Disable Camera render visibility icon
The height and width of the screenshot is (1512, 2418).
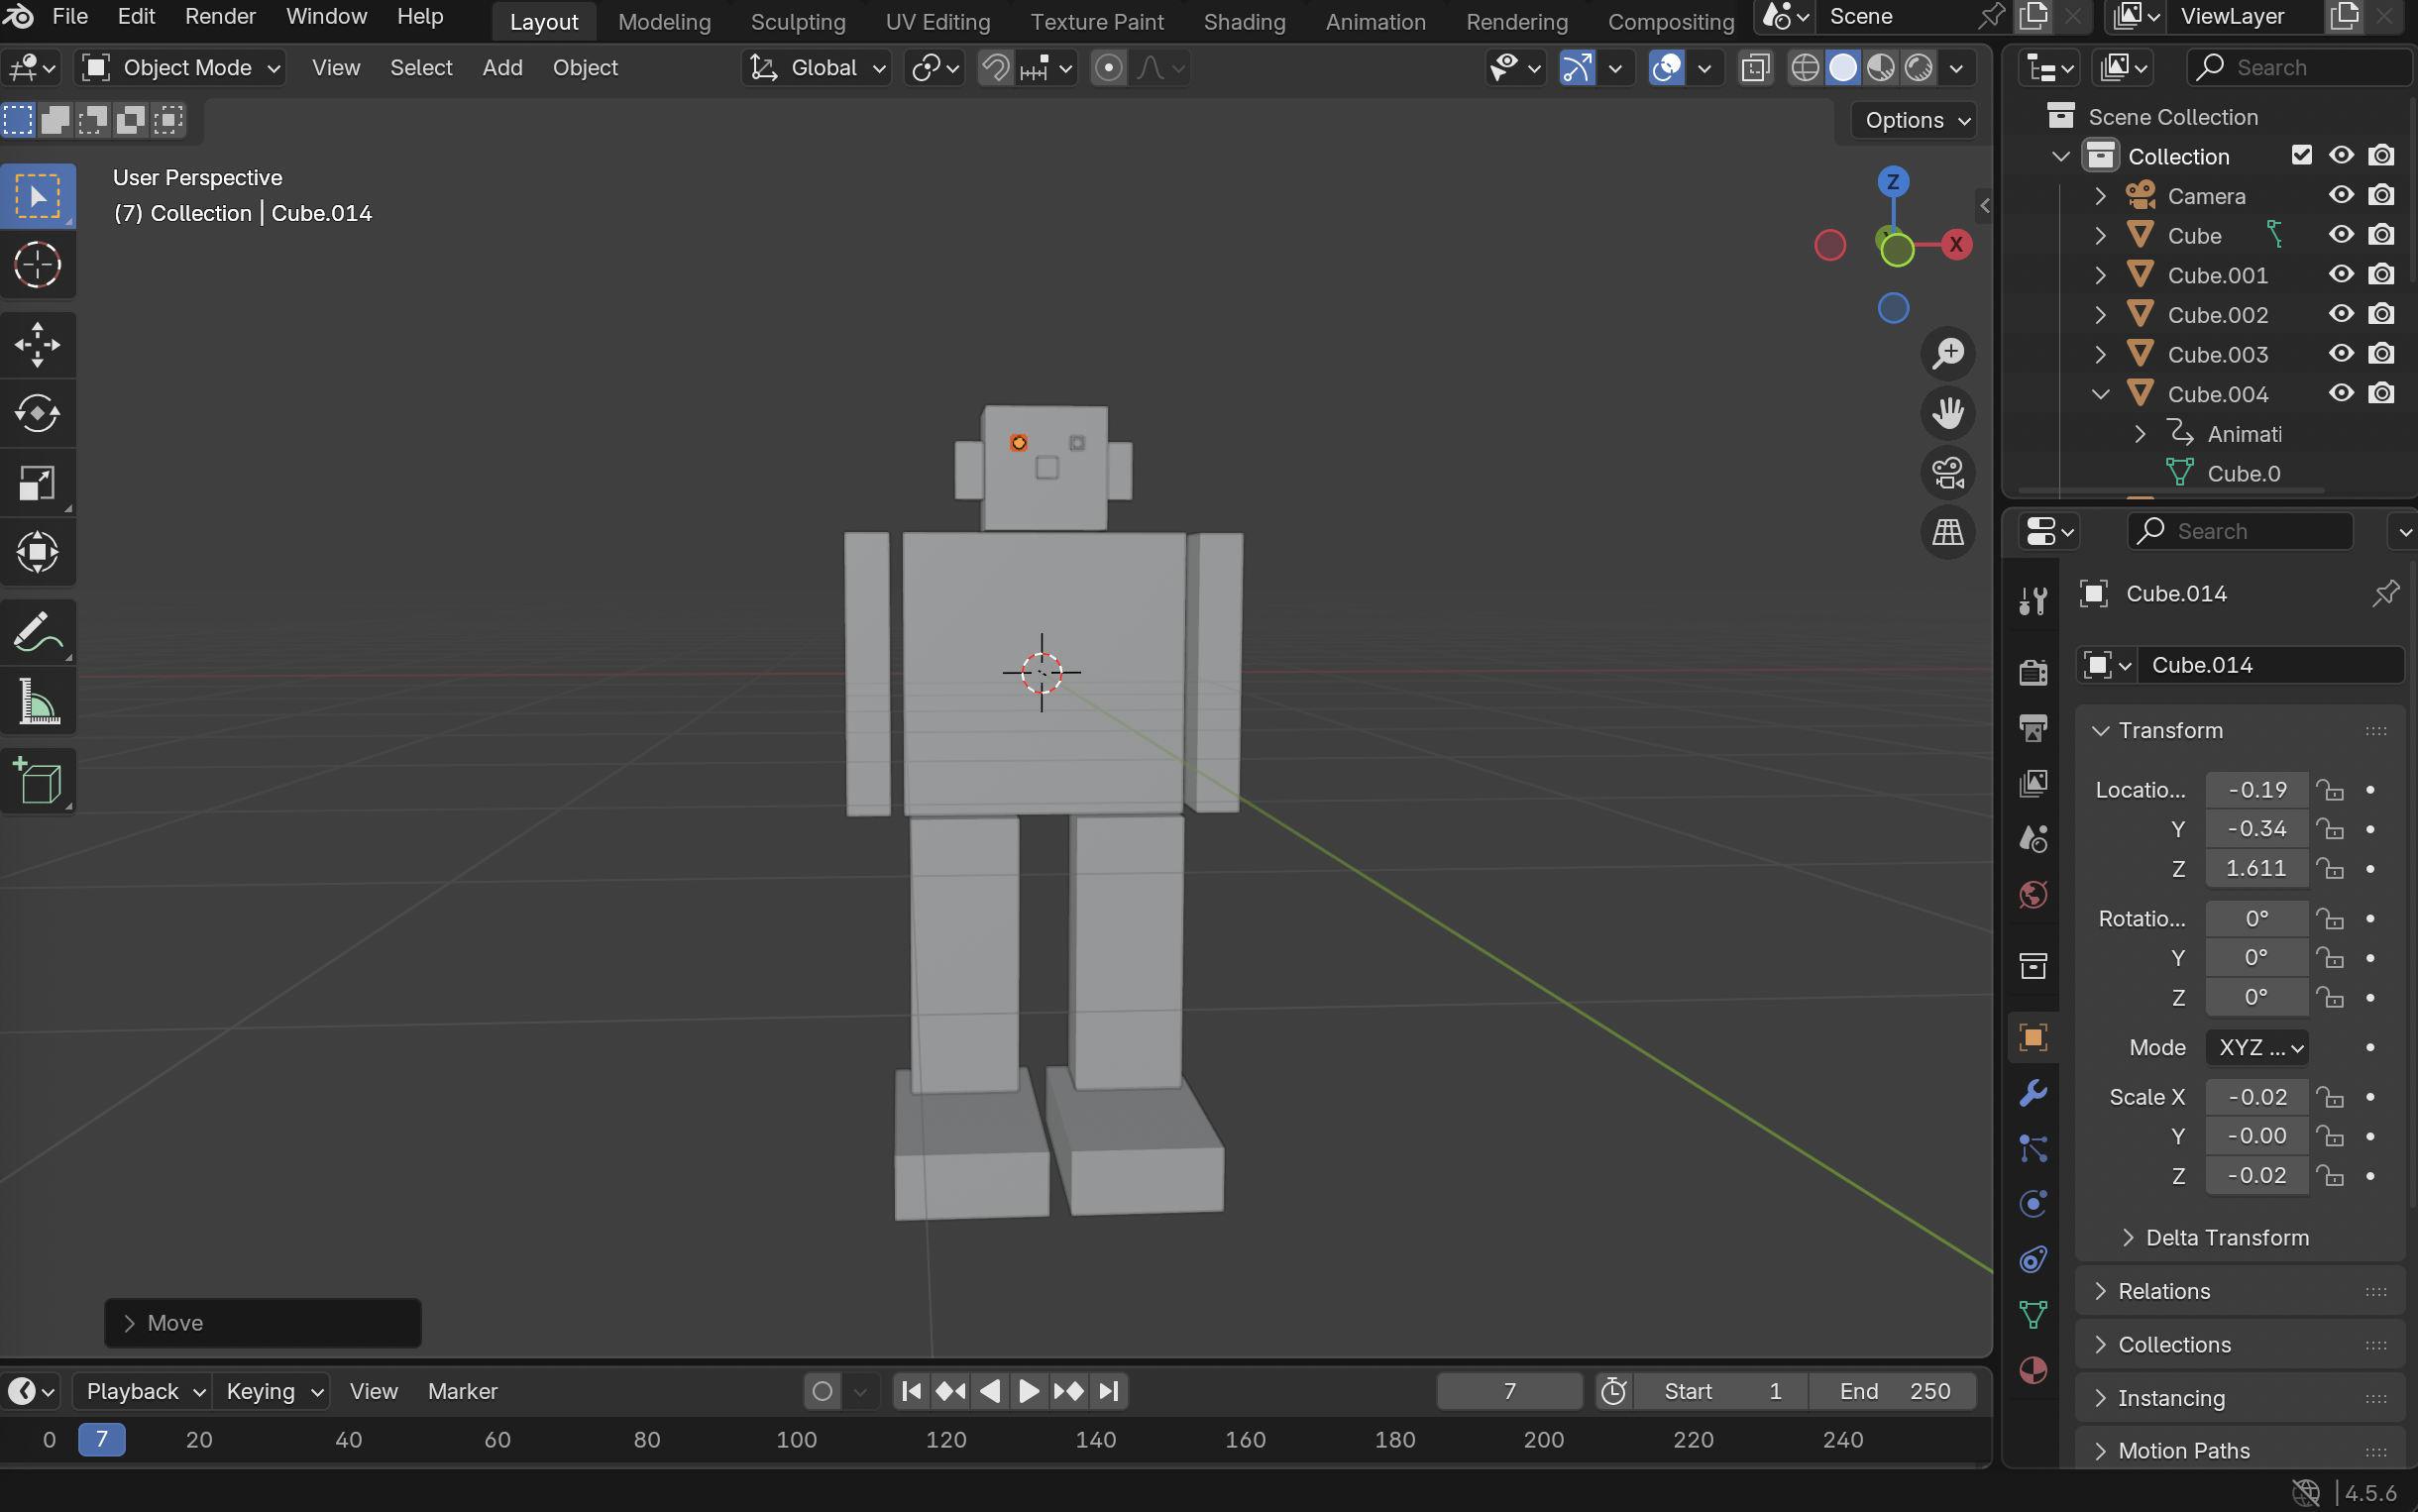coord(2381,195)
